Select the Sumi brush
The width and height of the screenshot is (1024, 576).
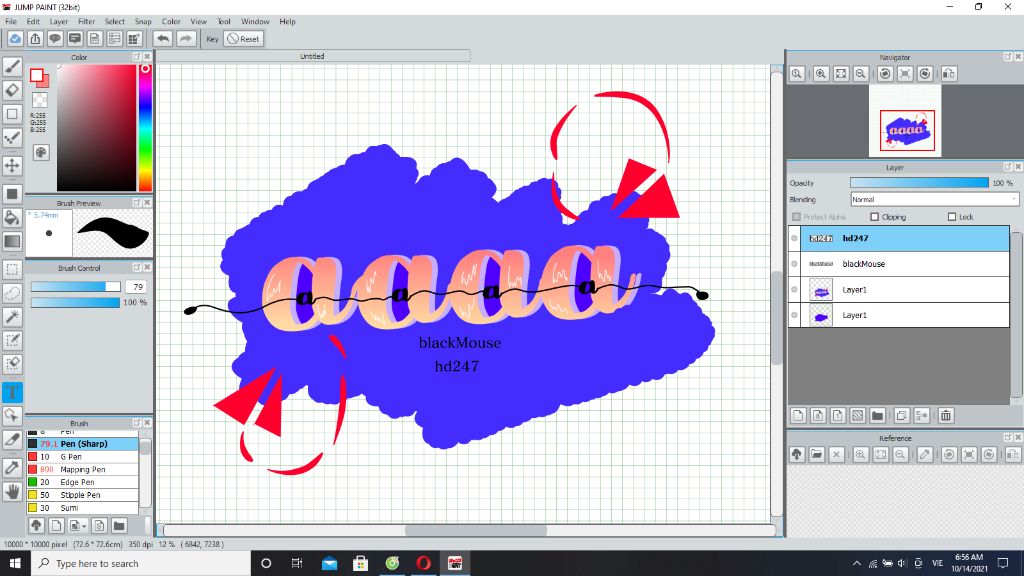[82, 507]
